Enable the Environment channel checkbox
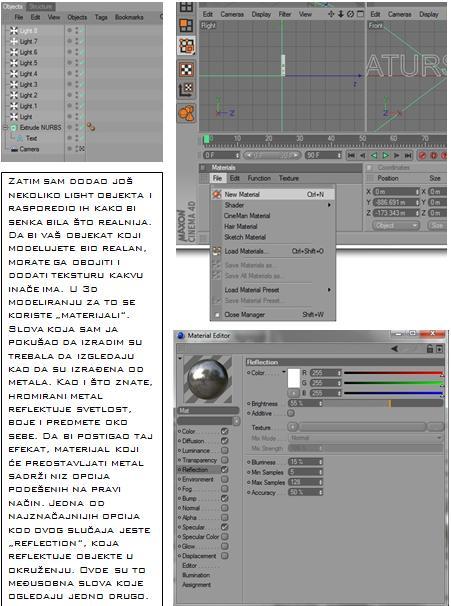 tap(225, 479)
